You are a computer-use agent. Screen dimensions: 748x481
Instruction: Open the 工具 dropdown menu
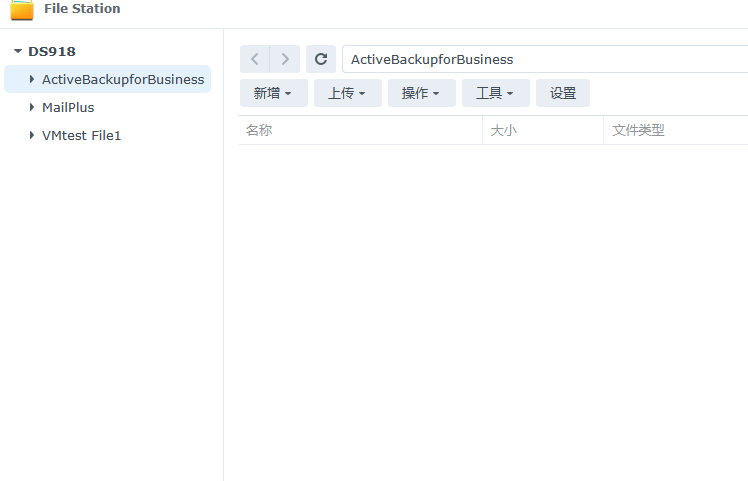click(x=495, y=93)
